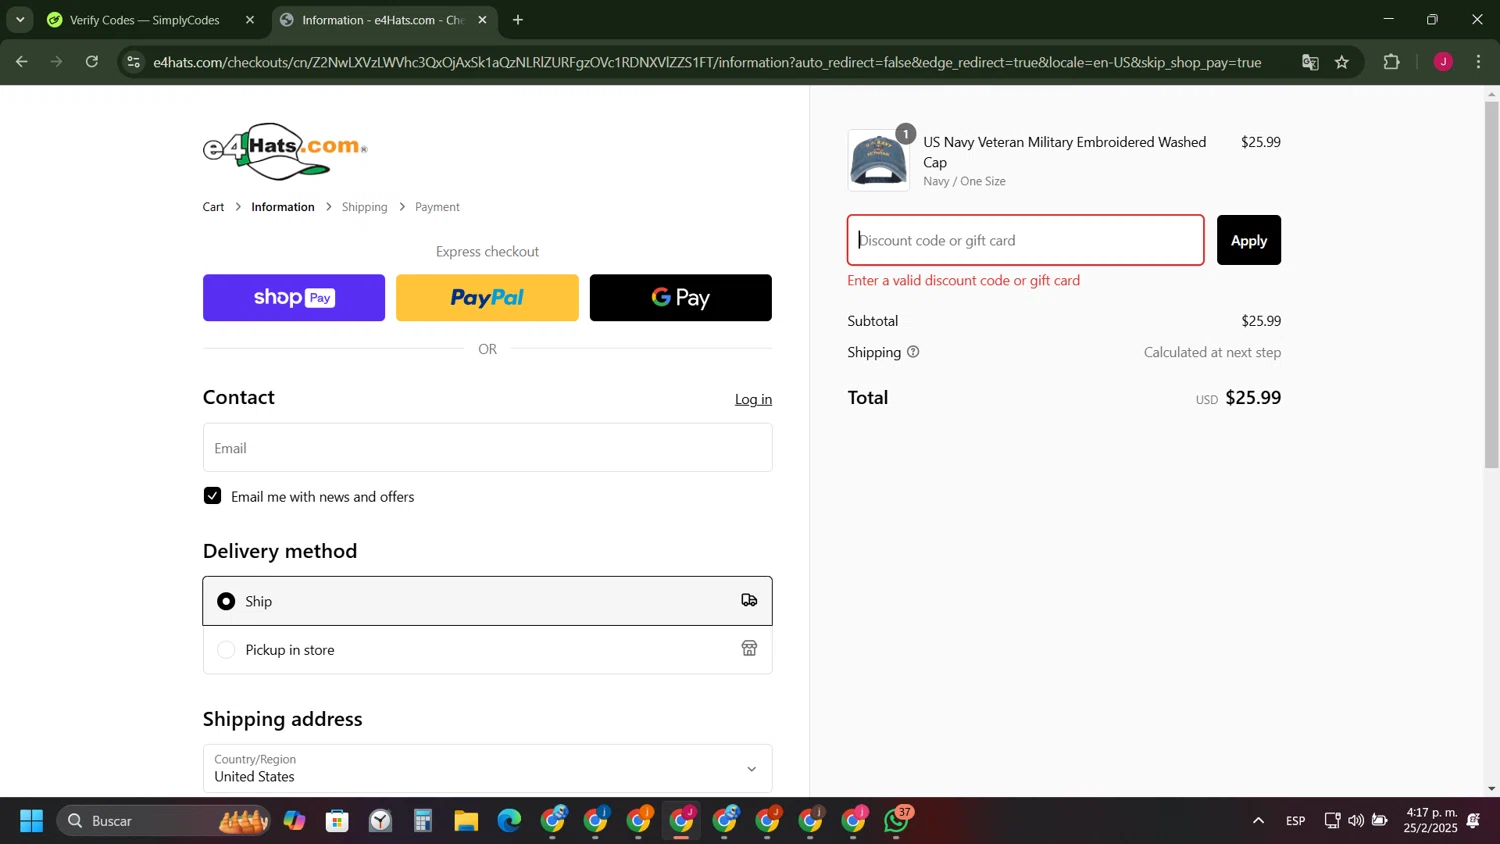Go back to Cart breadcrumb

pyautogui.click(x=213, y=207)
